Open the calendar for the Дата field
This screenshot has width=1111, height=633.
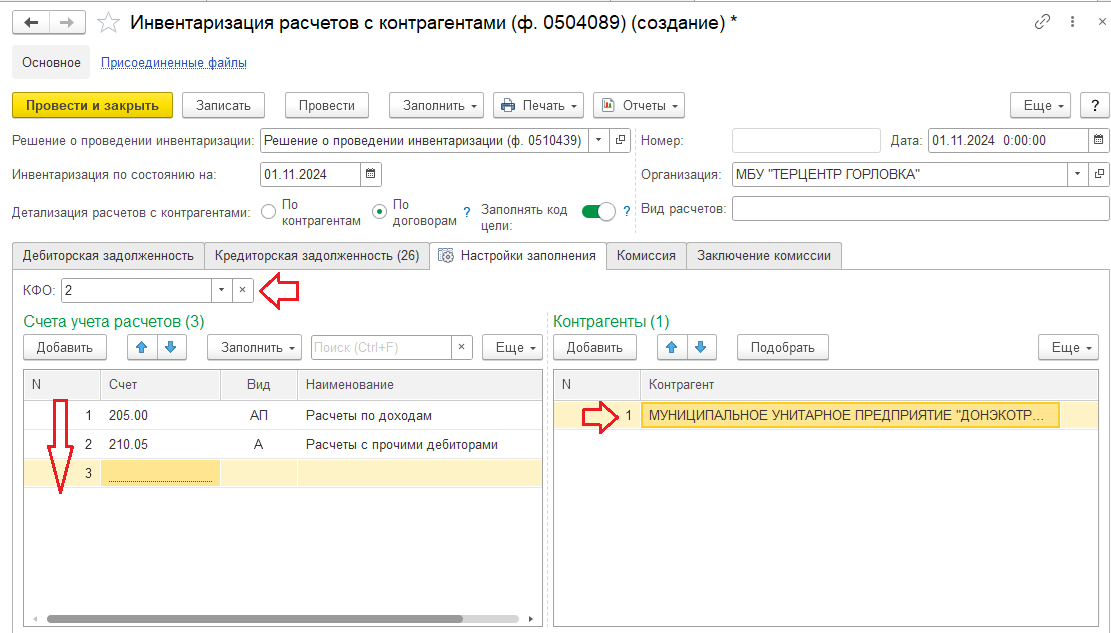click(x=1098, y=140)
